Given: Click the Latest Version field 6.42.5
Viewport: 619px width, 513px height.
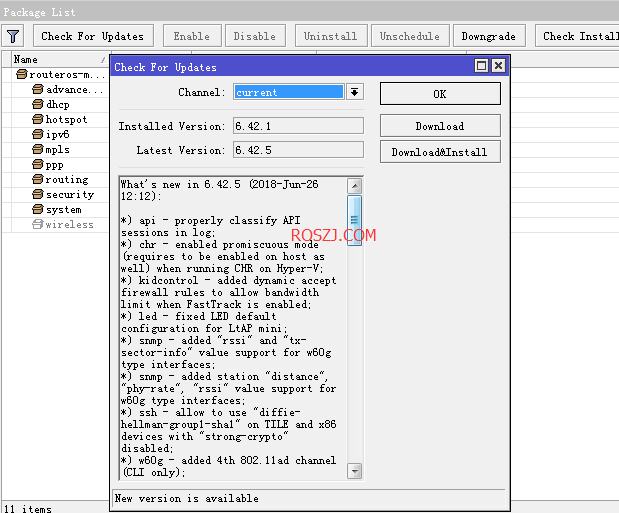Looking at the screenshot, I should [x=298, y=150].
